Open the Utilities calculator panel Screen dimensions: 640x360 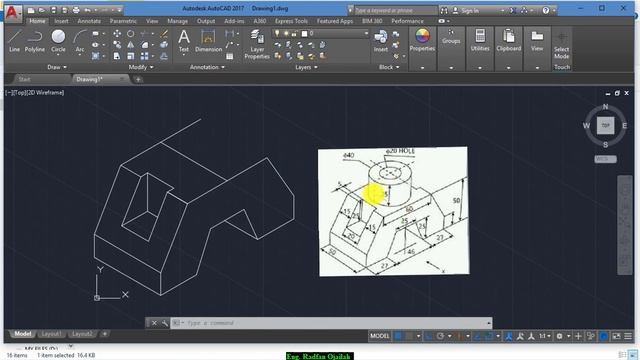[480, 40]
